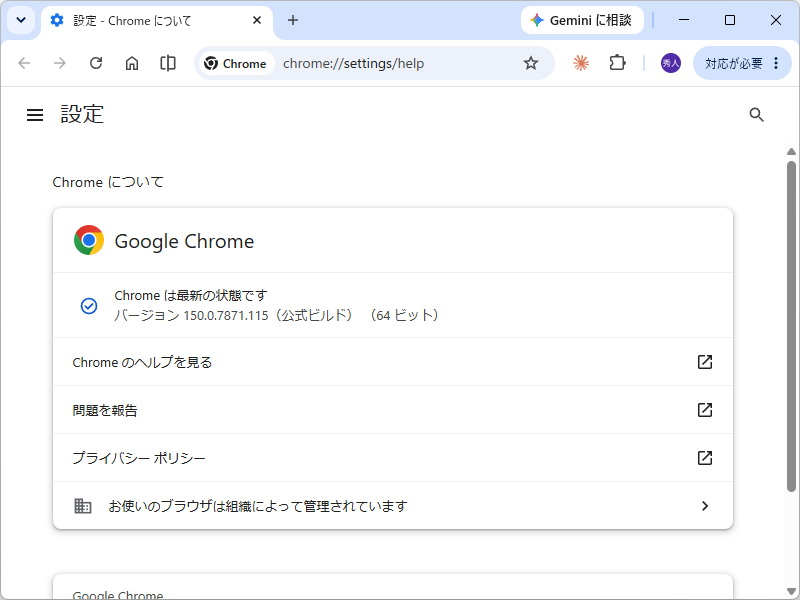
Task: Click the Google Chrome logo
Action: click(89, 240)
